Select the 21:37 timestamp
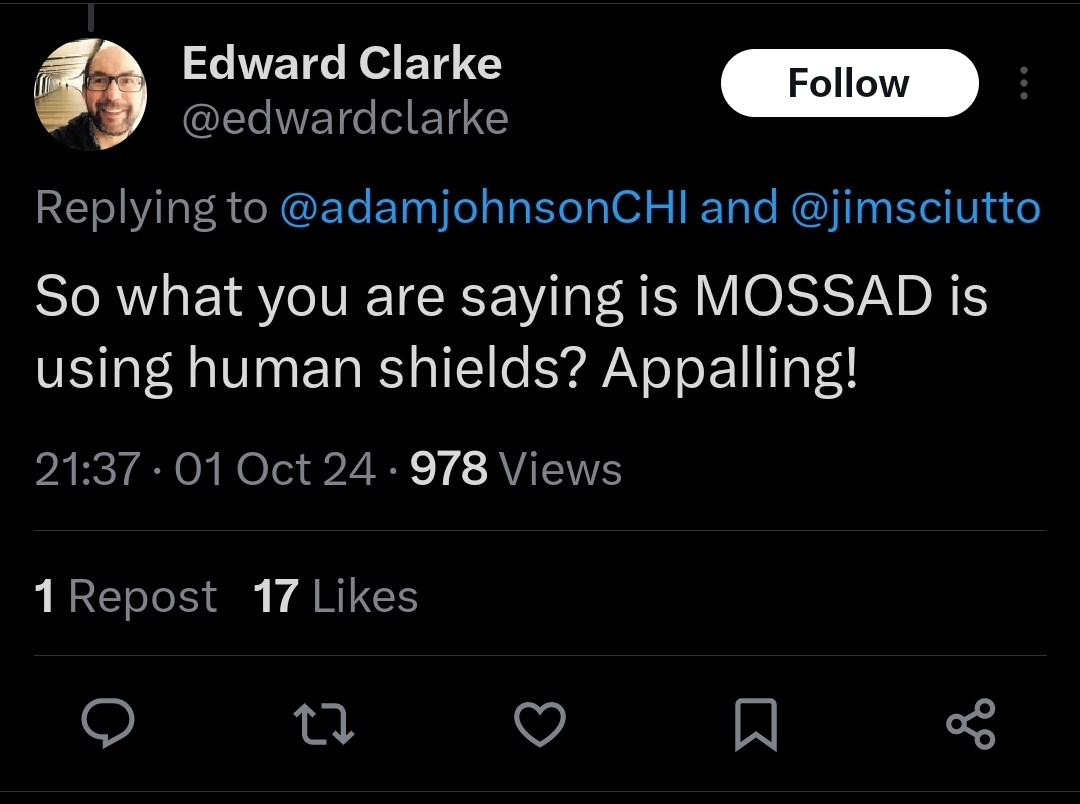This screenshot has width=1080, height=804. pyautogui.click(x=87, y=468)
